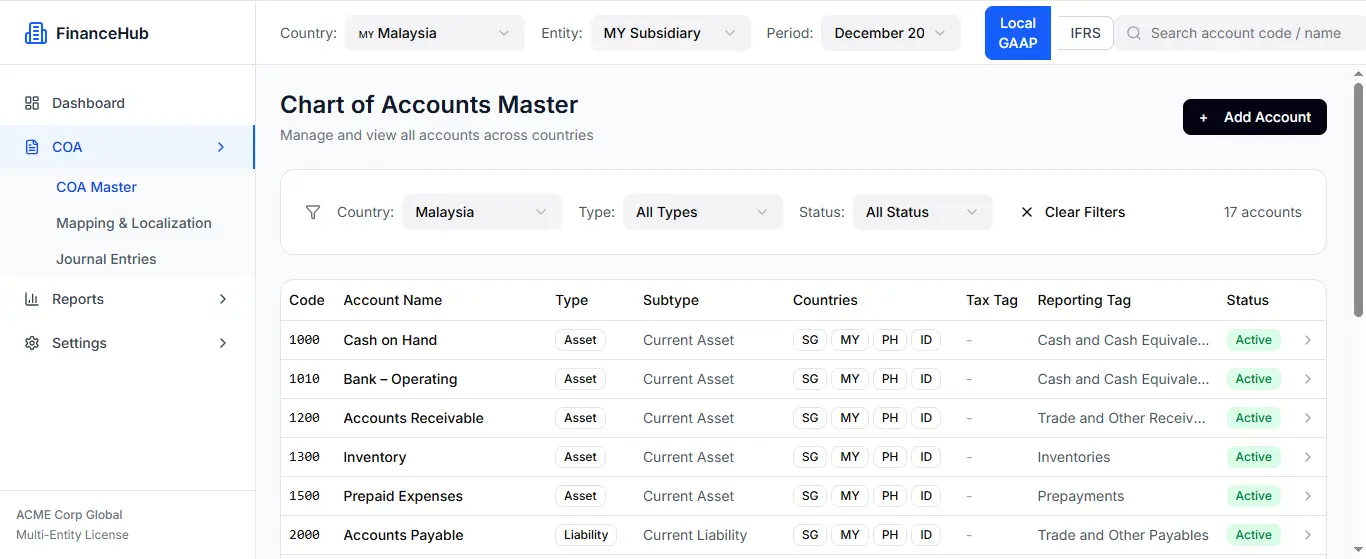This screenshot has height=559, width=1366.
Task: Open the Type filter All Types
Action: coord(702,212)
